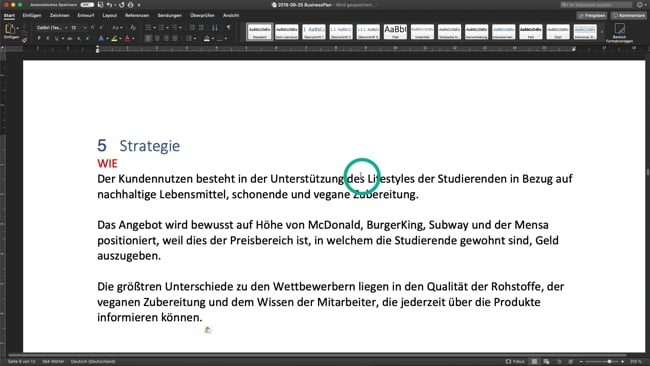Screen dimensions: 650x366
Task: Apply superscript formatting
Action: 87,39
